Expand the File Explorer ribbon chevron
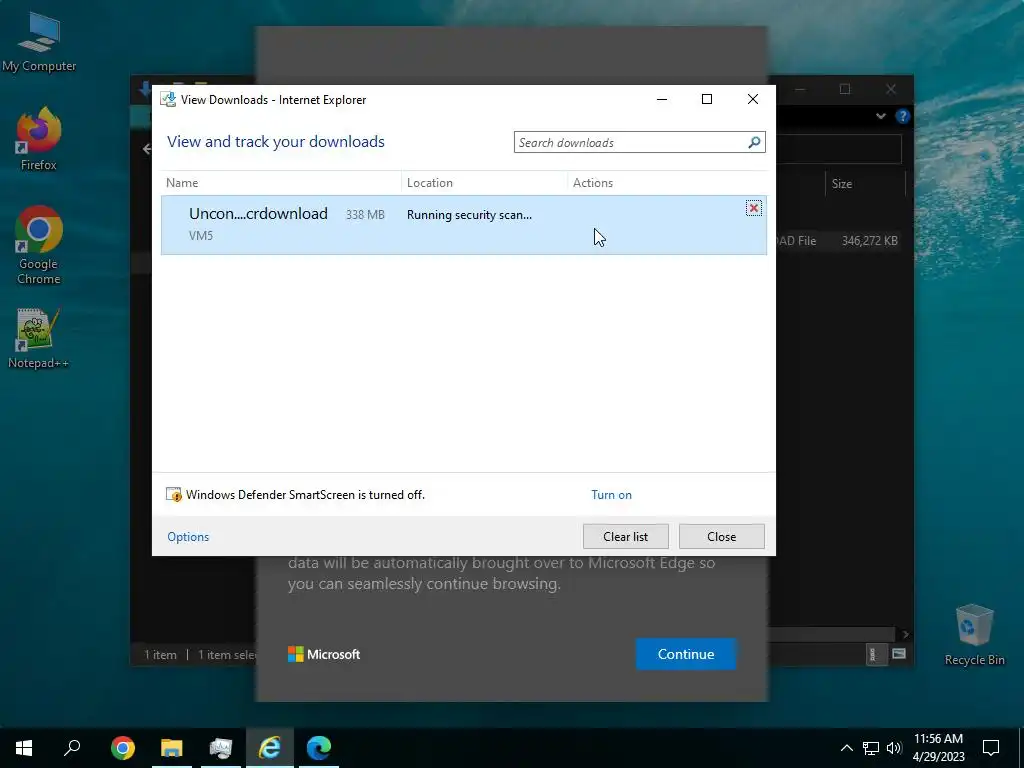Image resolution: width=1024 pixels, height=768 pixels. click(x=881, y=116)
